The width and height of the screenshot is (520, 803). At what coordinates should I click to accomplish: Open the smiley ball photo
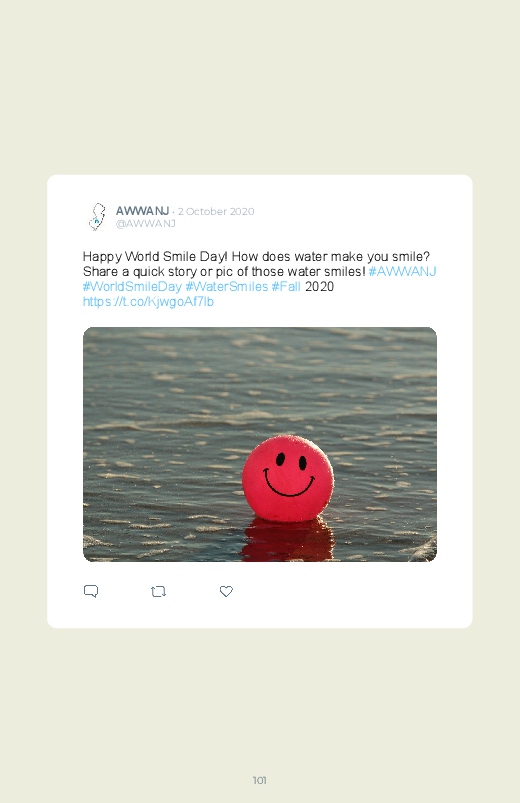point(260,444)
